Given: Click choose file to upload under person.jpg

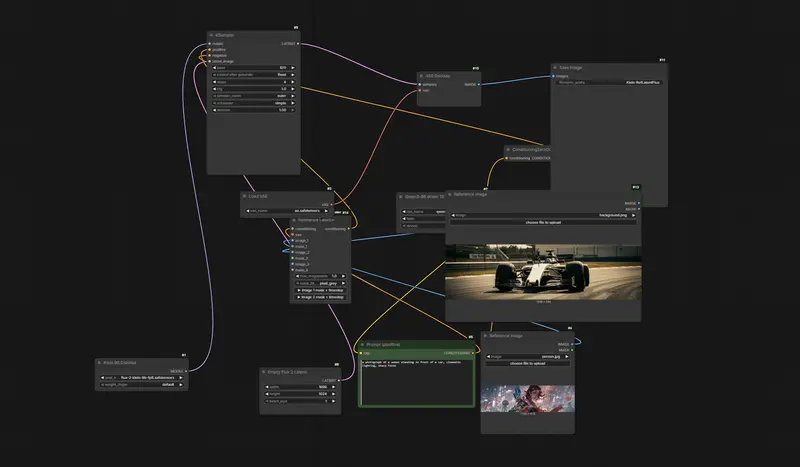Looking at the screenshot, I should click(x=528, y=363).
